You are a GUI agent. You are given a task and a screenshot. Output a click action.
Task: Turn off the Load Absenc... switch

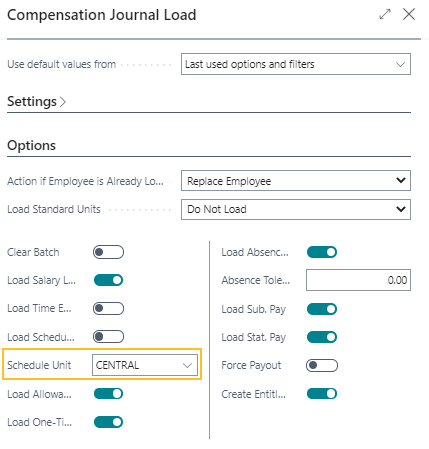click(x=322, y=252)
